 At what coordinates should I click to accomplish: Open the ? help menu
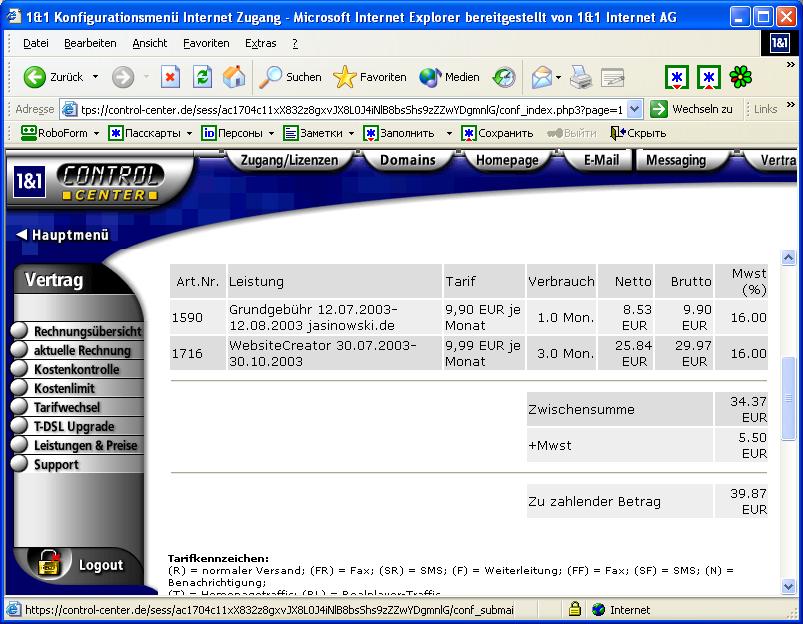click(295, 44)
